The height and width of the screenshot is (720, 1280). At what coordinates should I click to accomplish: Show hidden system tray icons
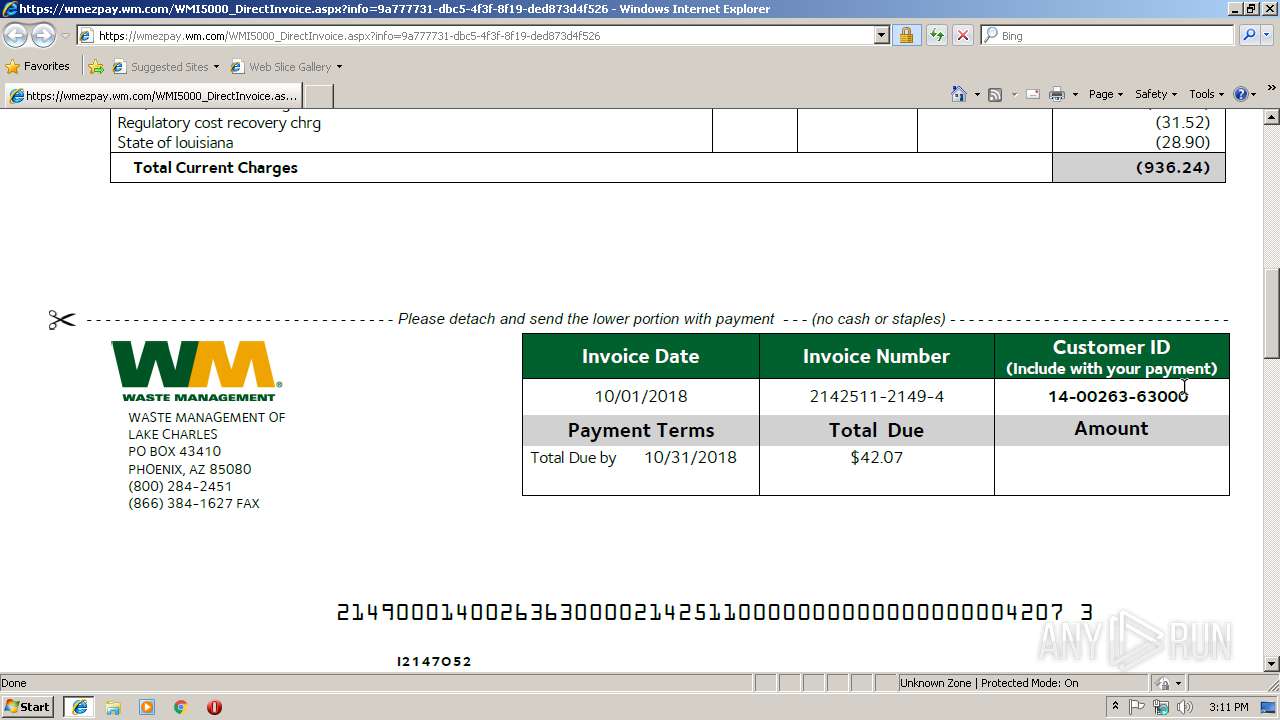click(x=1115, y=707)
